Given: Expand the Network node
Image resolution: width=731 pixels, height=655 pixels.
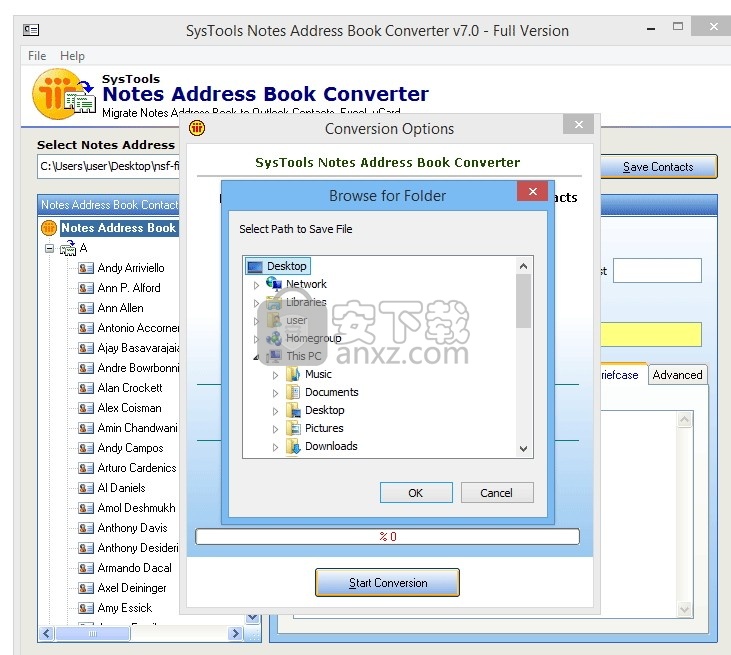Looking at the screenshot, I should [256, 285].
